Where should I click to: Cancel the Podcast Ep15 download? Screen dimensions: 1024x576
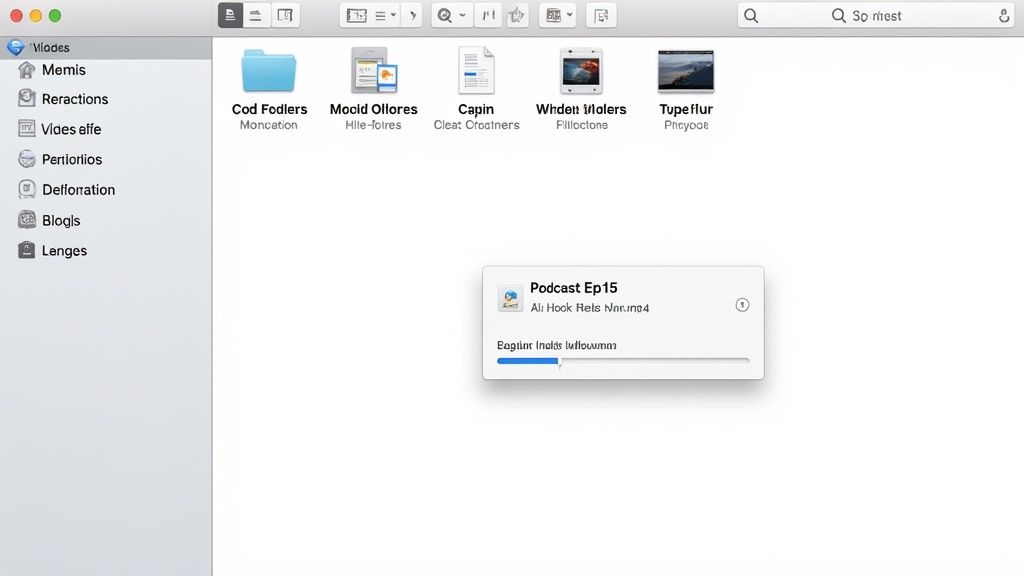(742, 304)
